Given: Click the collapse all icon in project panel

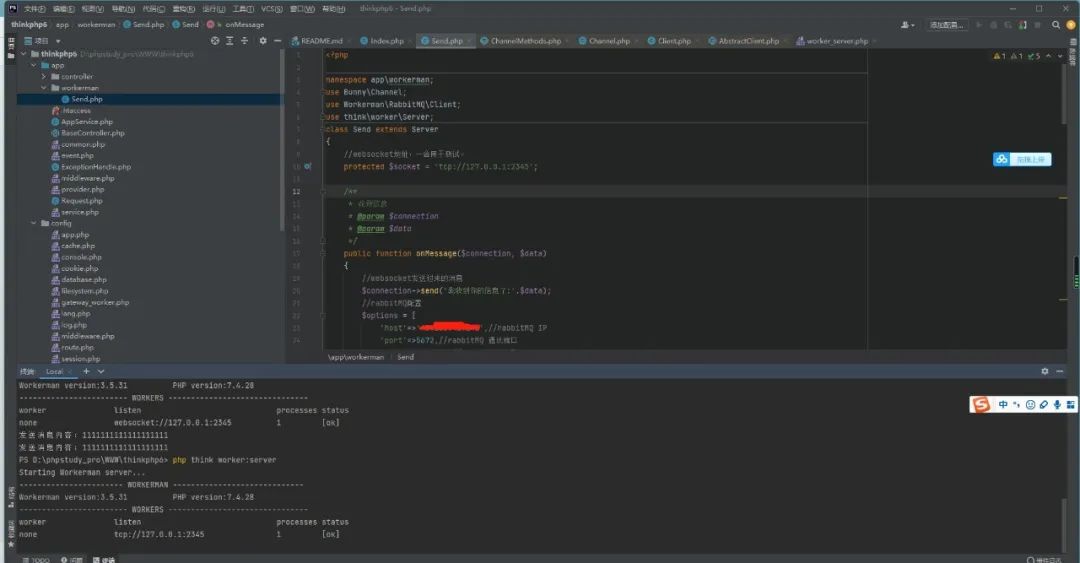Looking at the screenshot, I should (244, 41).
